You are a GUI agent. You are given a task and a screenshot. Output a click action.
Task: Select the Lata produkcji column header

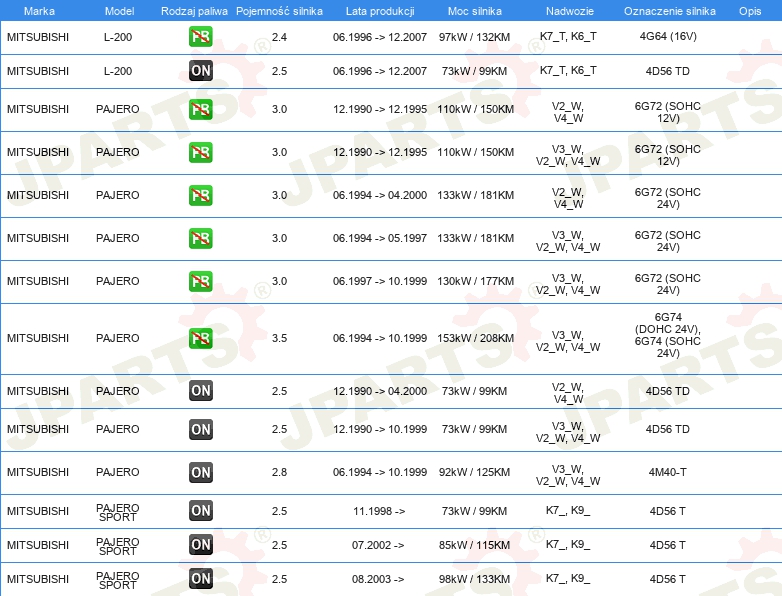tap(378, 10)
